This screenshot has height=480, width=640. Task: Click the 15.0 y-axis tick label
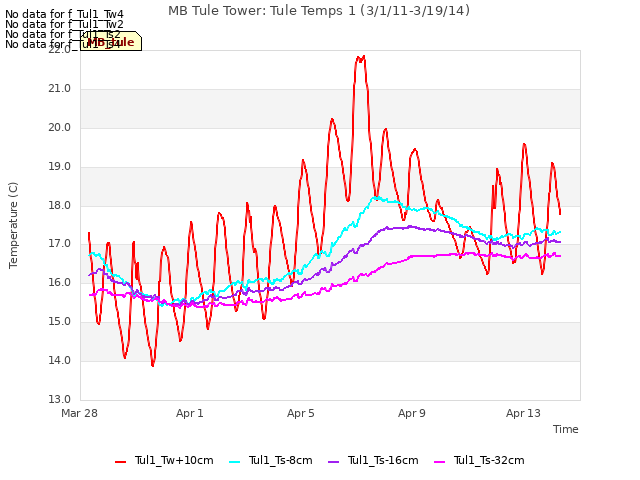click(60, 322)
